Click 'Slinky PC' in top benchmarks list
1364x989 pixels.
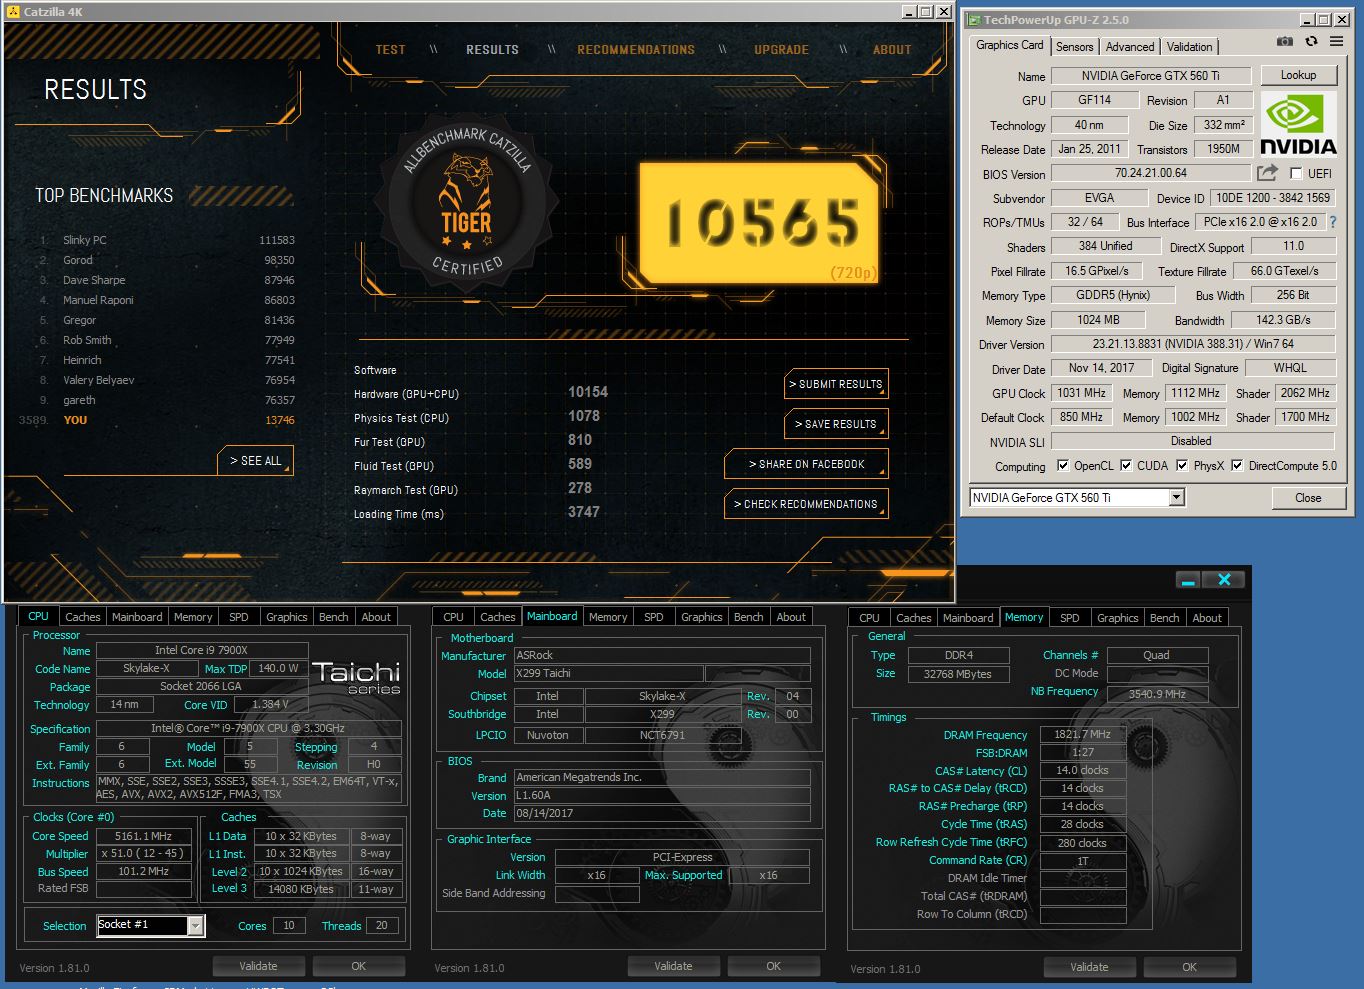tap(85, 240)
